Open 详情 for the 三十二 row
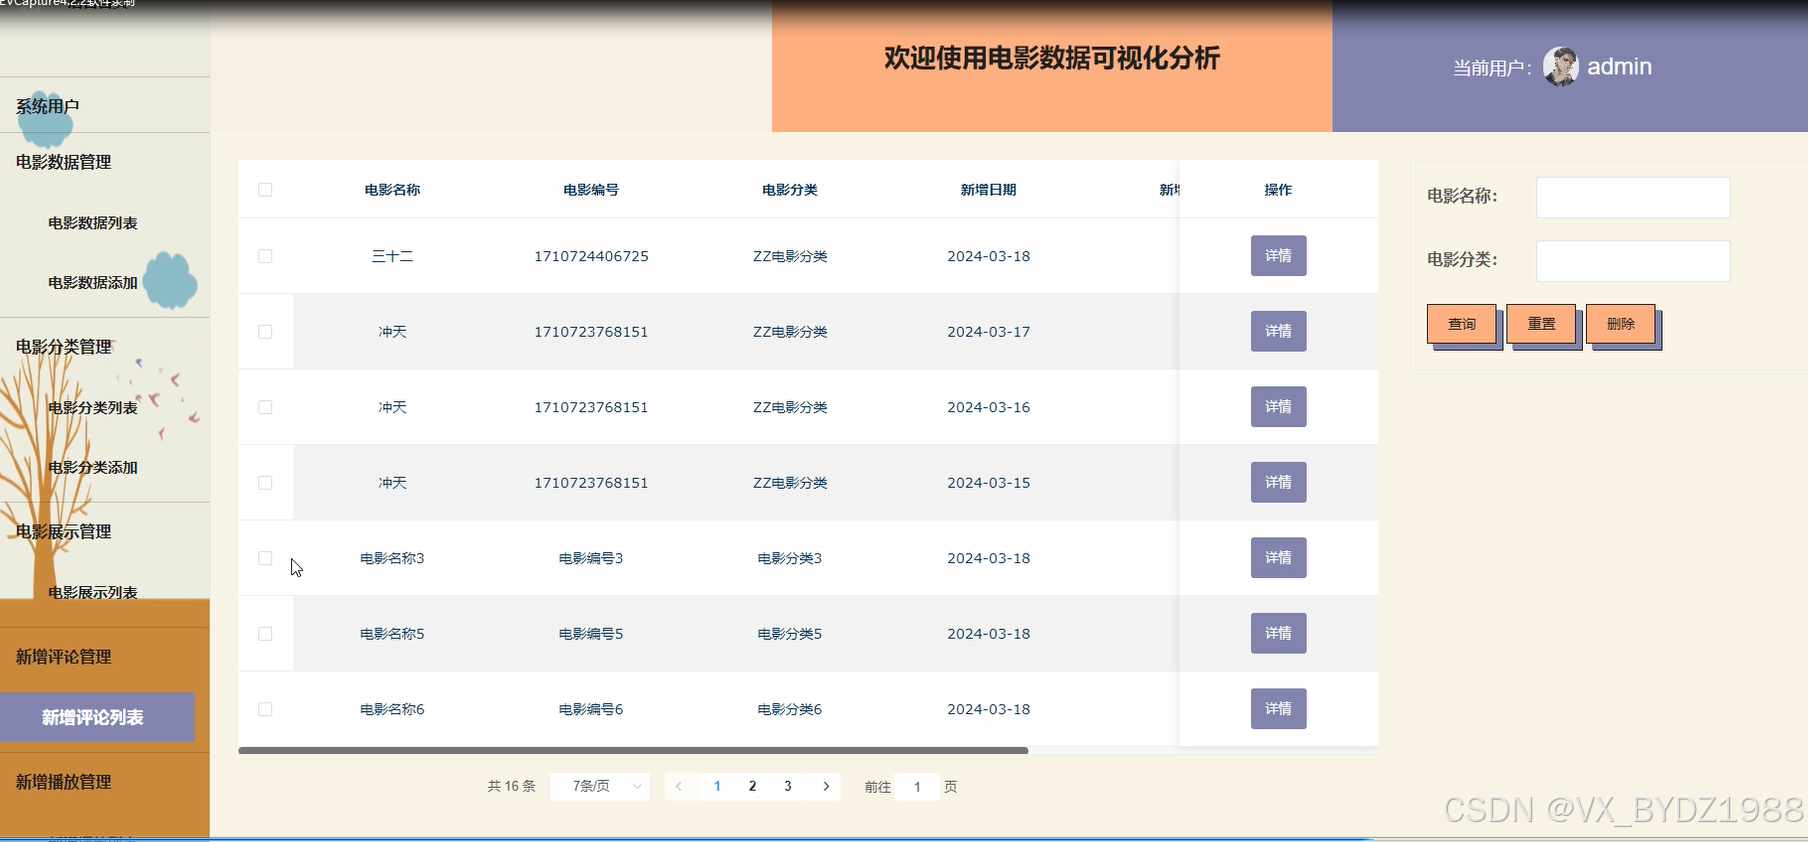This screenshot has width=1808, height=842. coord(1278,256)
